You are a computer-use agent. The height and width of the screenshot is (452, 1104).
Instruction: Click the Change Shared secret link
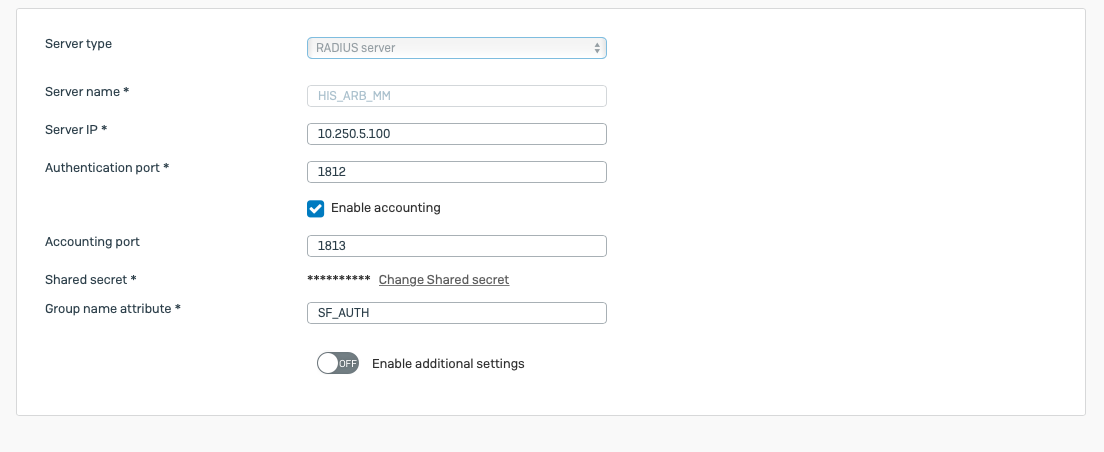tap(443, 280)
